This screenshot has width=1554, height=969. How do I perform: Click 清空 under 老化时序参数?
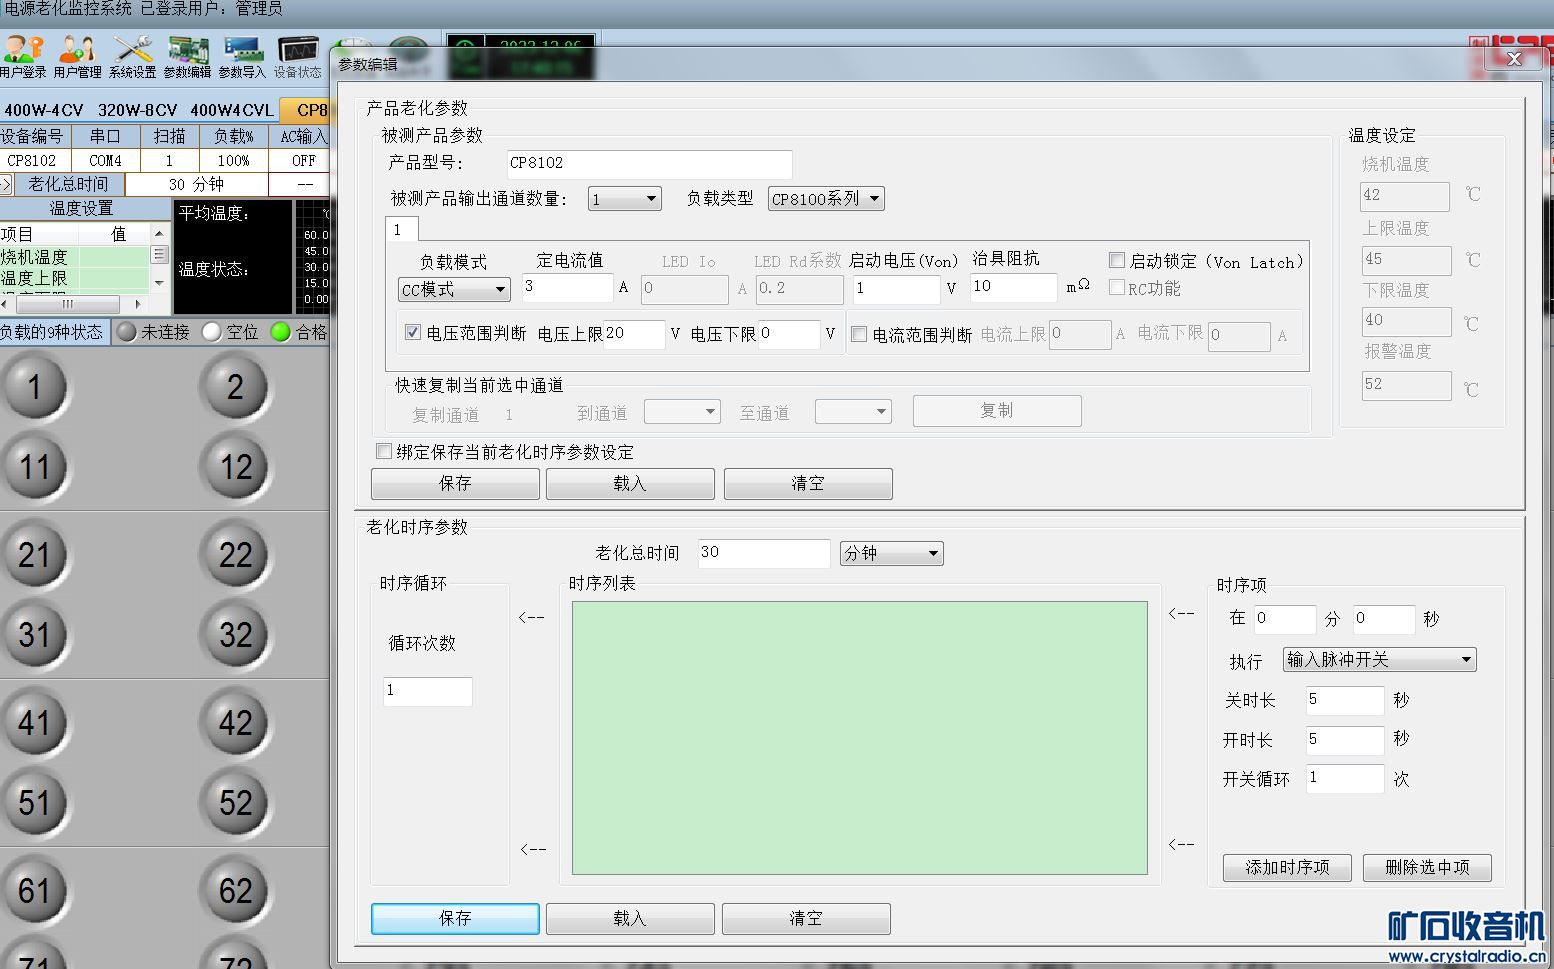tap(806, 918)
